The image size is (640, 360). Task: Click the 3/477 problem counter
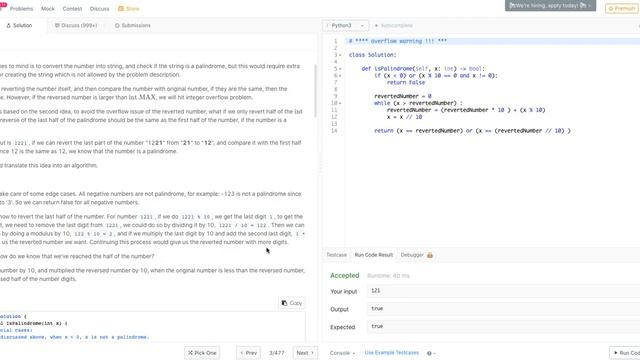(x=277, y=353)
